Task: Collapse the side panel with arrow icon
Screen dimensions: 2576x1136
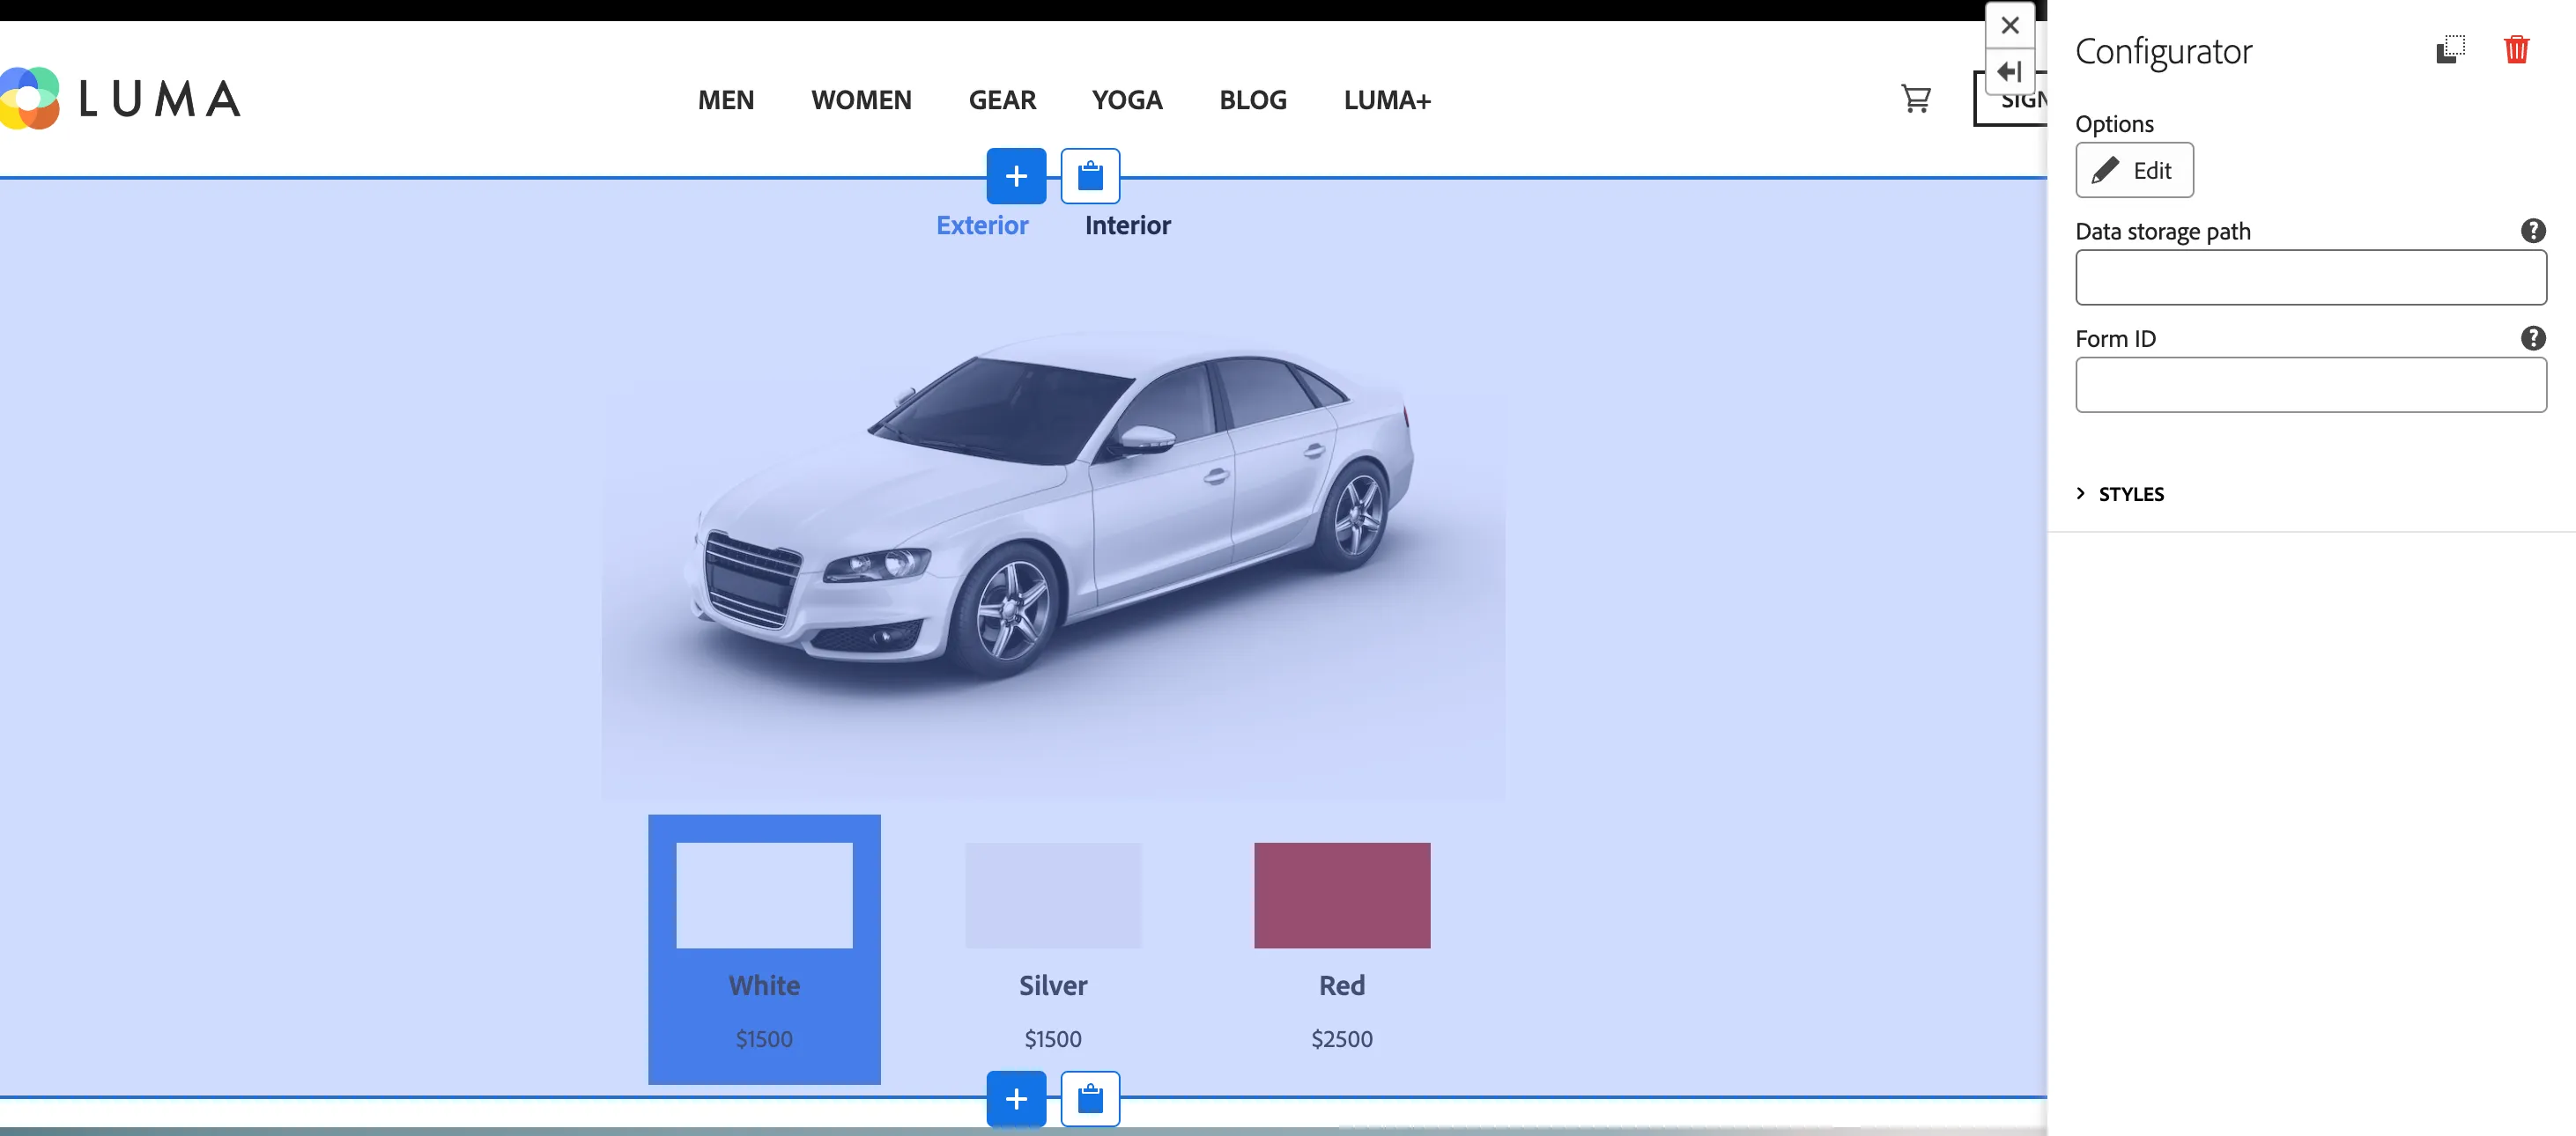Action: (x=2010, y=72)
